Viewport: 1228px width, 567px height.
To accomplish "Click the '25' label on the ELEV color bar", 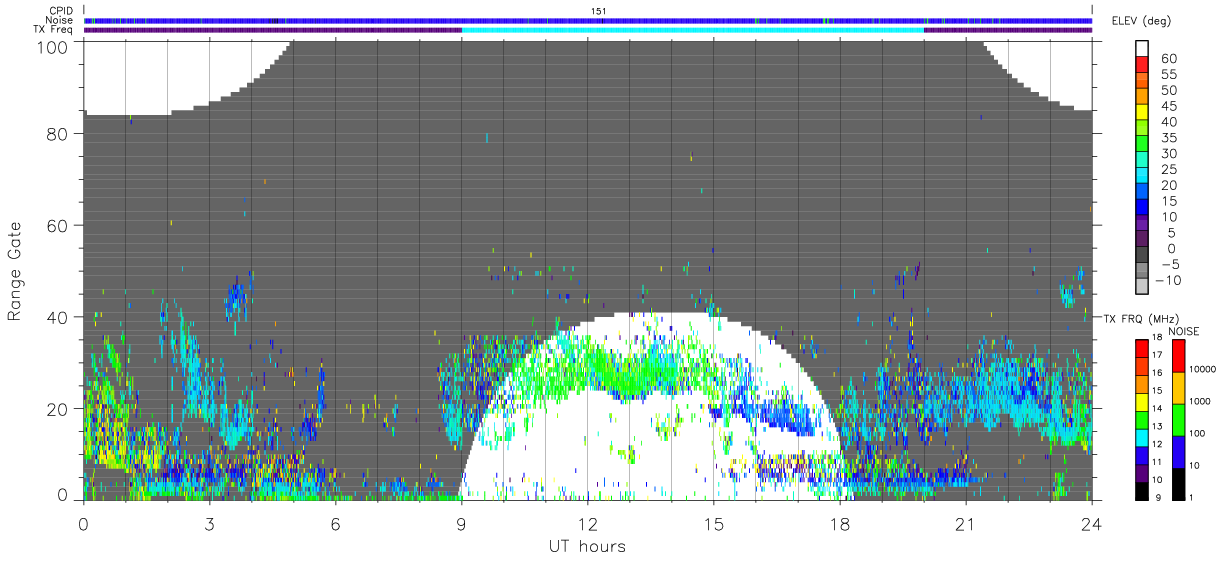I will 1168,170.
